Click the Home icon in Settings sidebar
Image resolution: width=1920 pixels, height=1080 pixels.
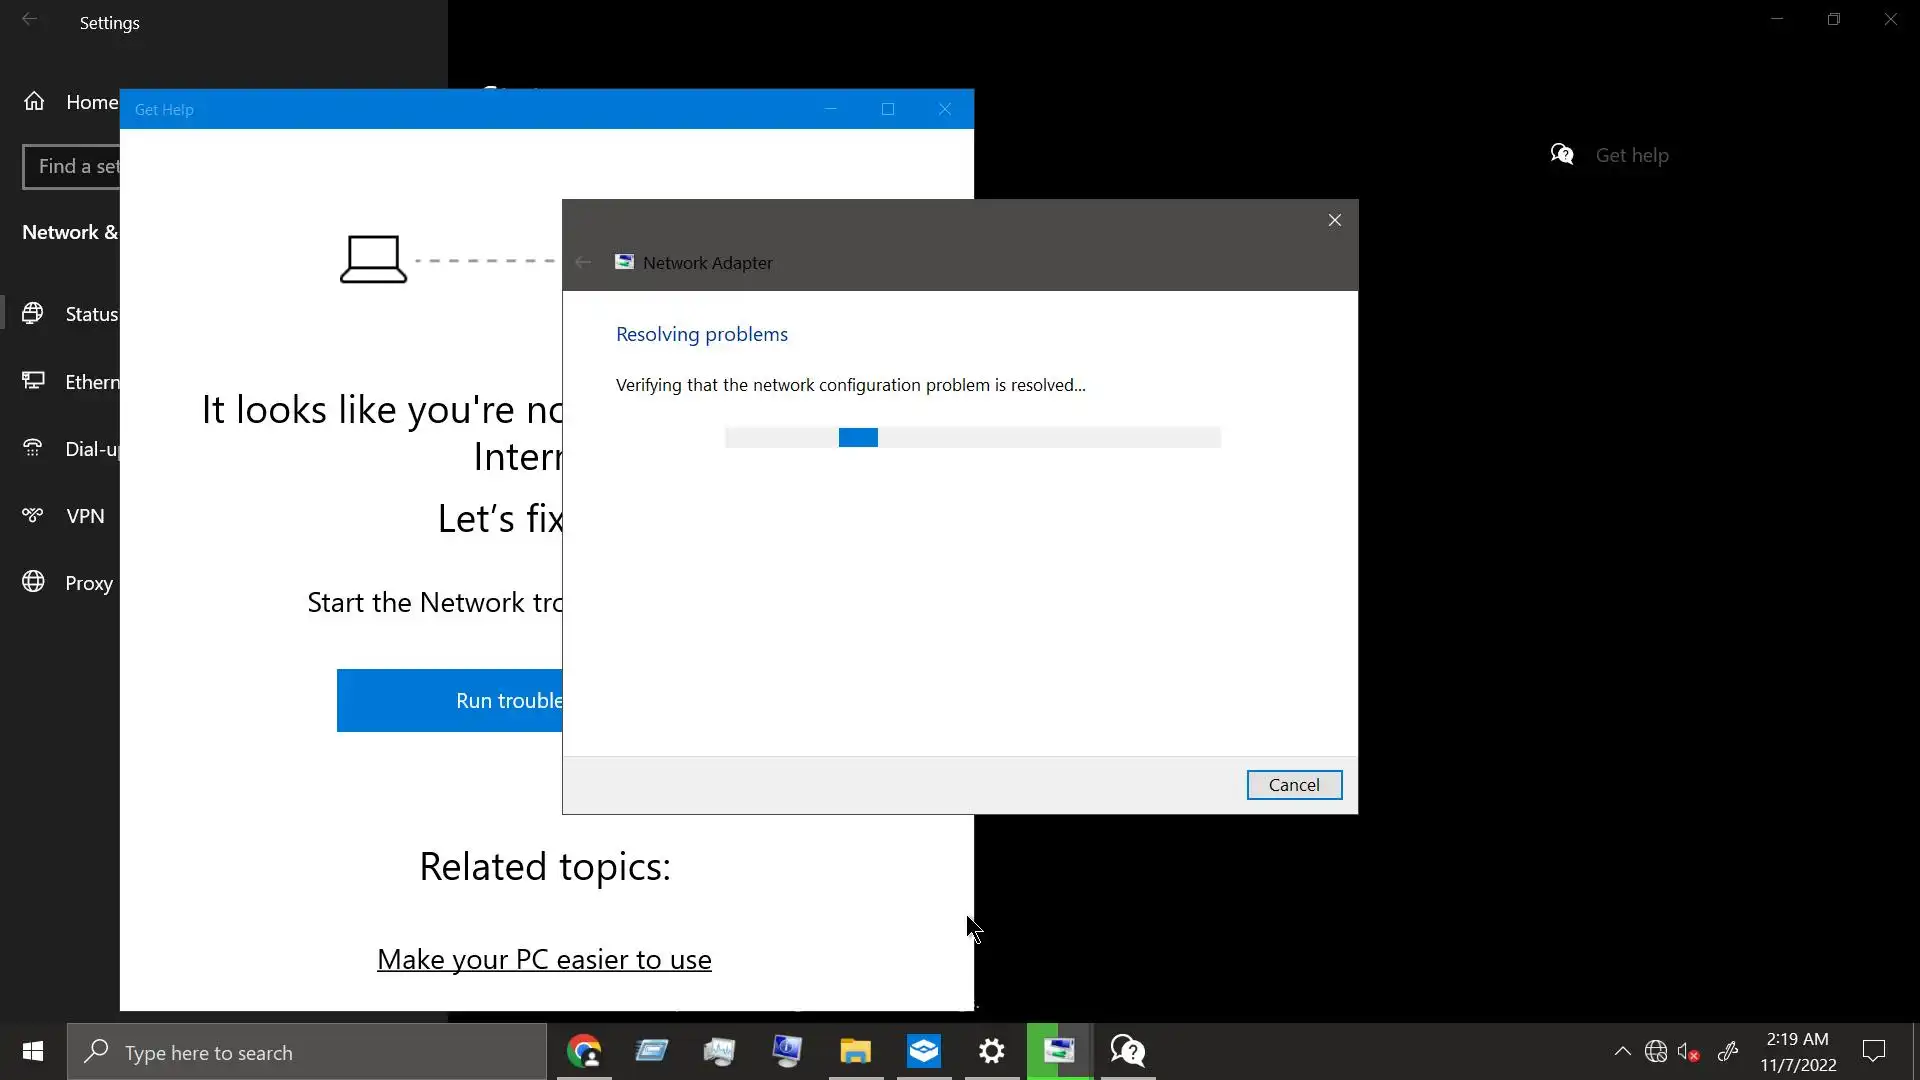34,101
